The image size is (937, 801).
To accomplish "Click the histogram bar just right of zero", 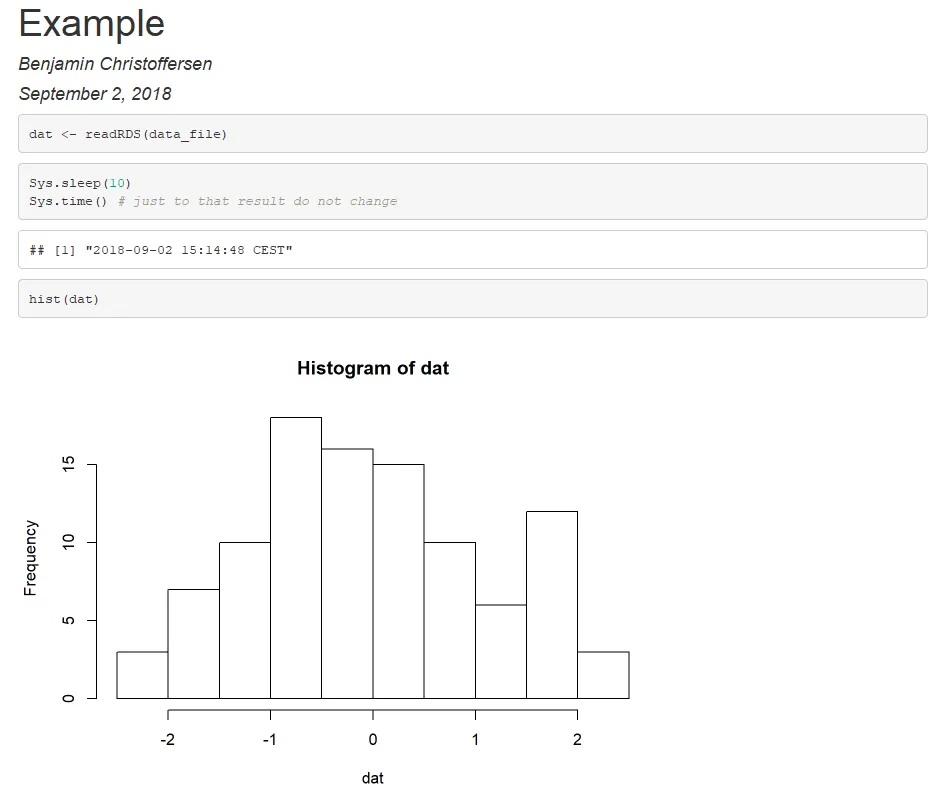I will pos(398,581).
